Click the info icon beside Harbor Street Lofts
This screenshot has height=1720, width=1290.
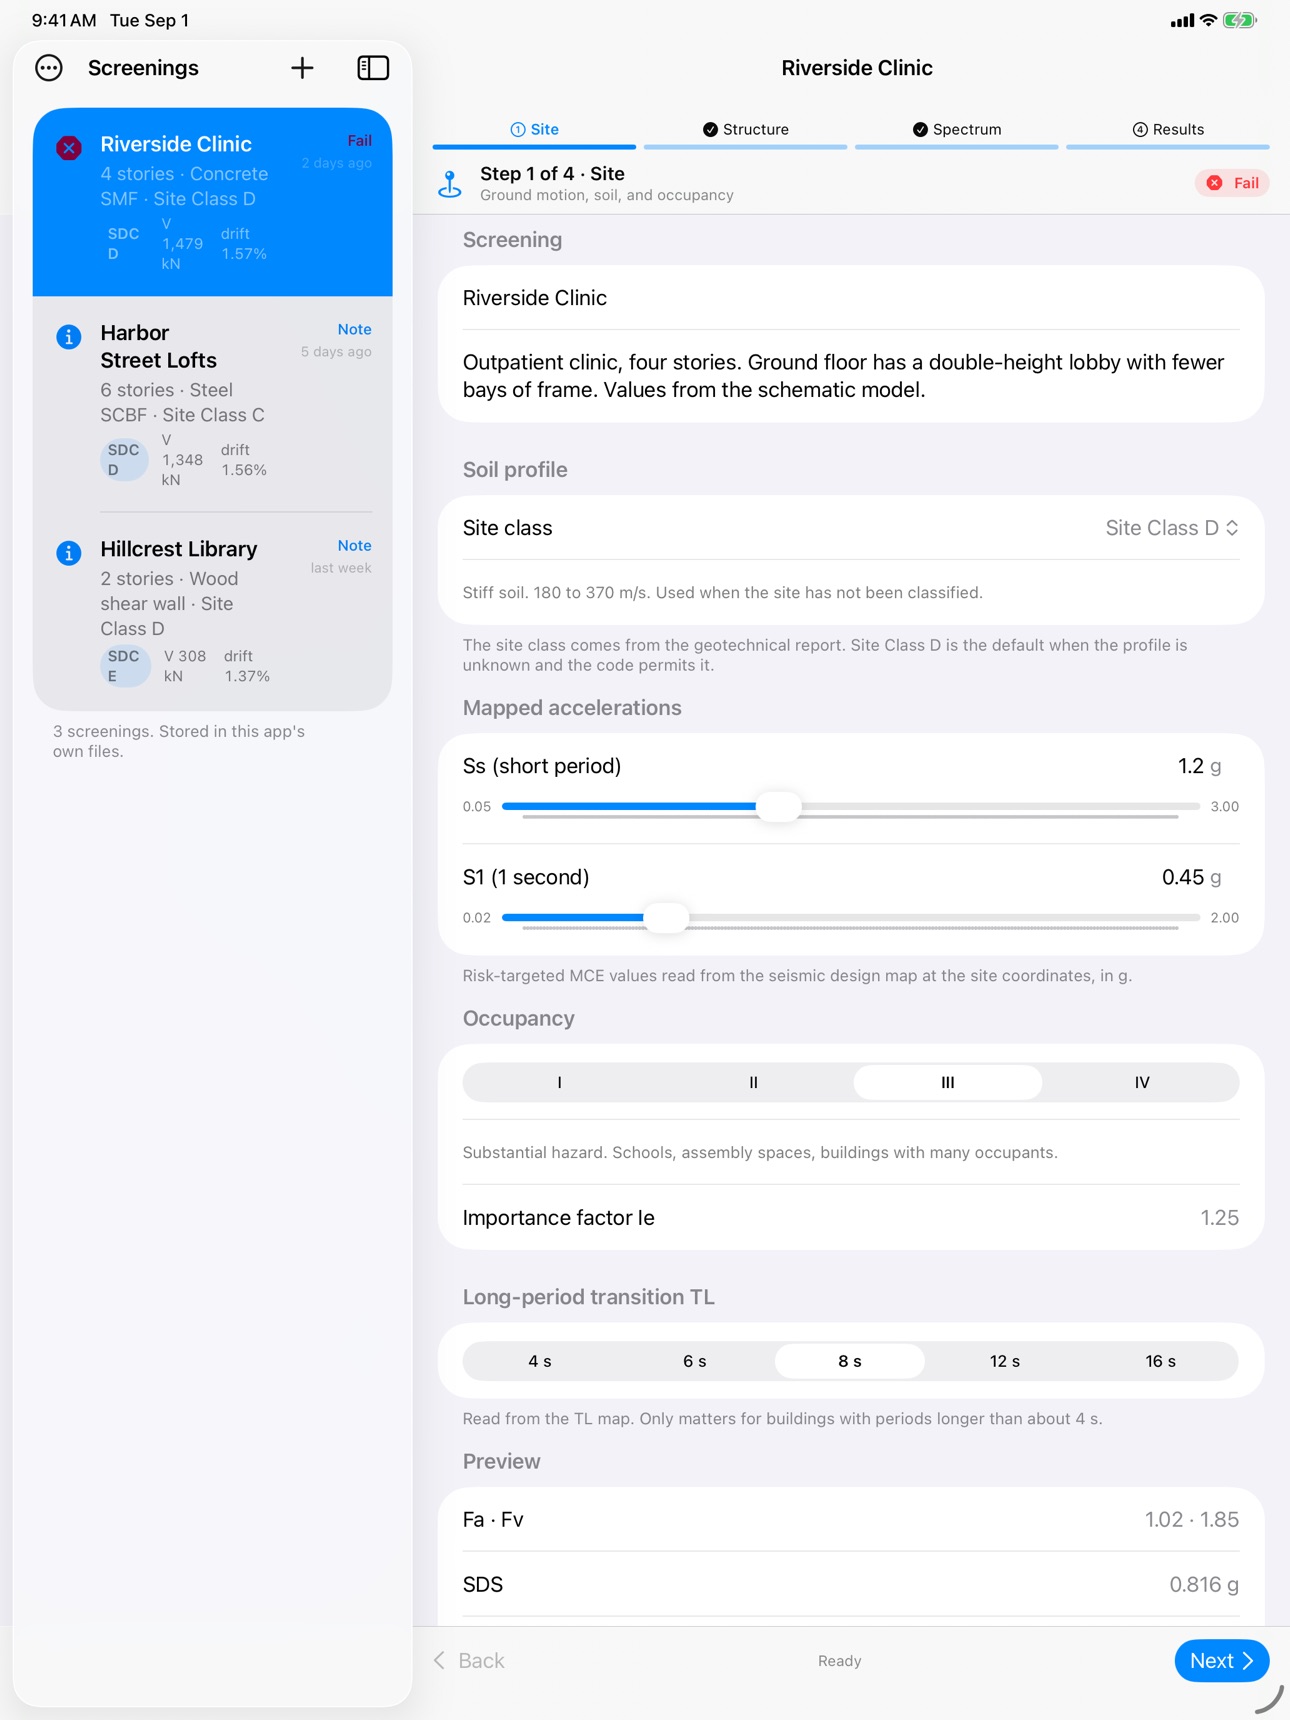pos(69,337)
